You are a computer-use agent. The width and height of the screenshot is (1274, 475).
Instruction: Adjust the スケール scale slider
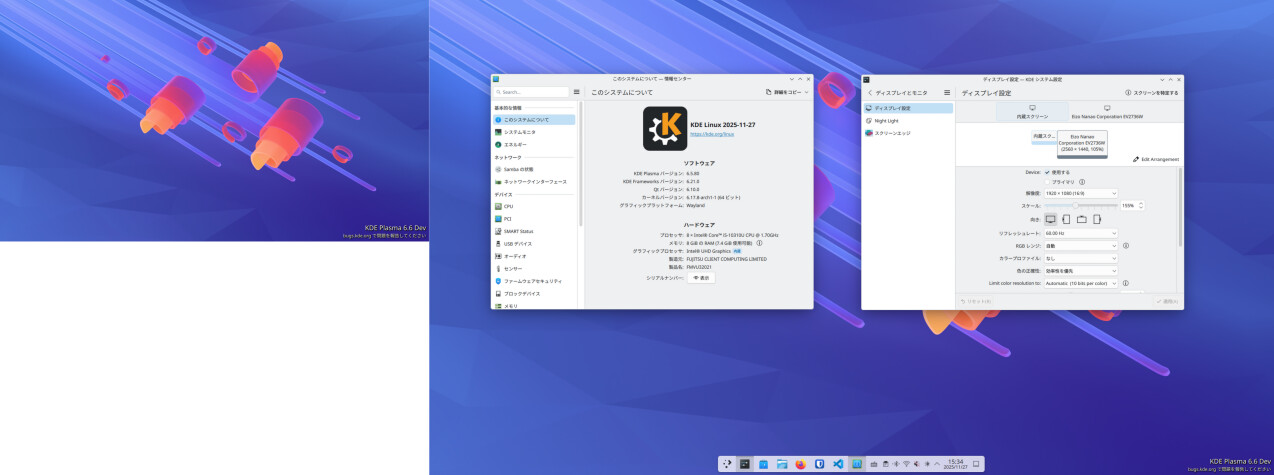click(x=1075, y=206)
